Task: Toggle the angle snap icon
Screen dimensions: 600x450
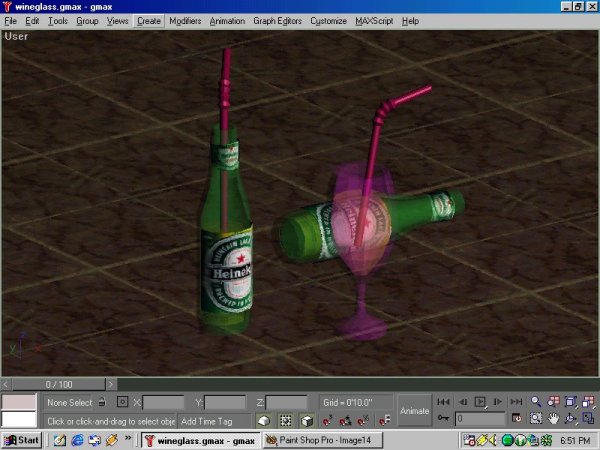Action: coord(345,421)
